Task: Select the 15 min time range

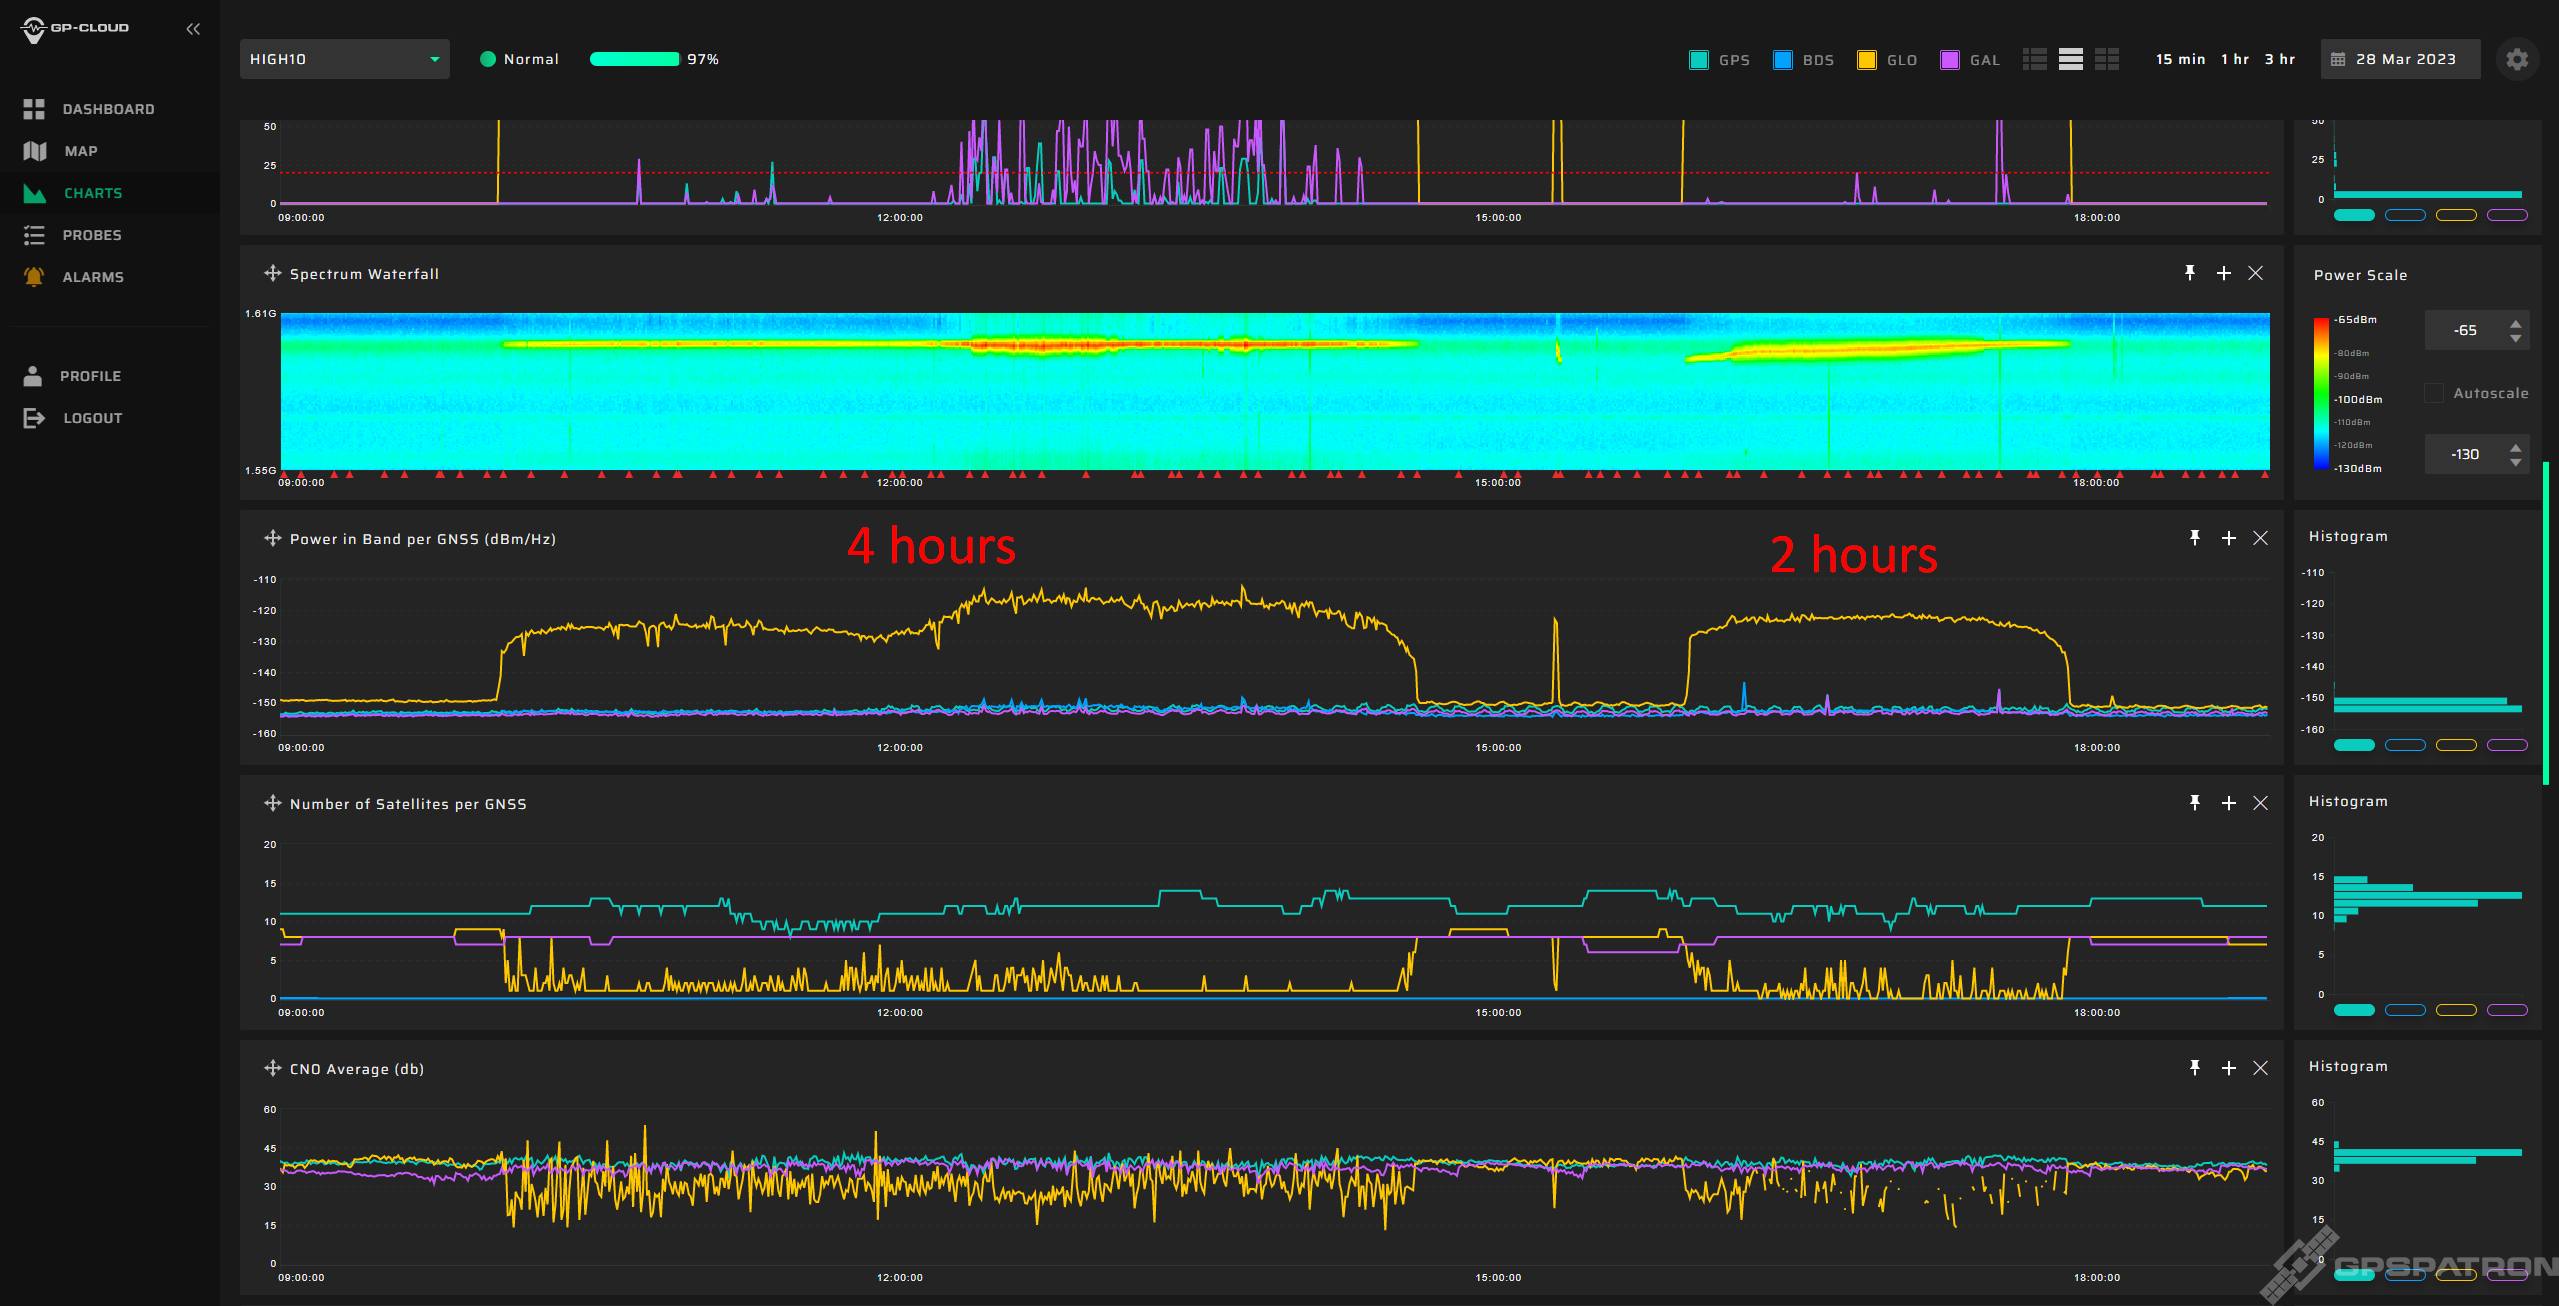Action: [2180, 59]
